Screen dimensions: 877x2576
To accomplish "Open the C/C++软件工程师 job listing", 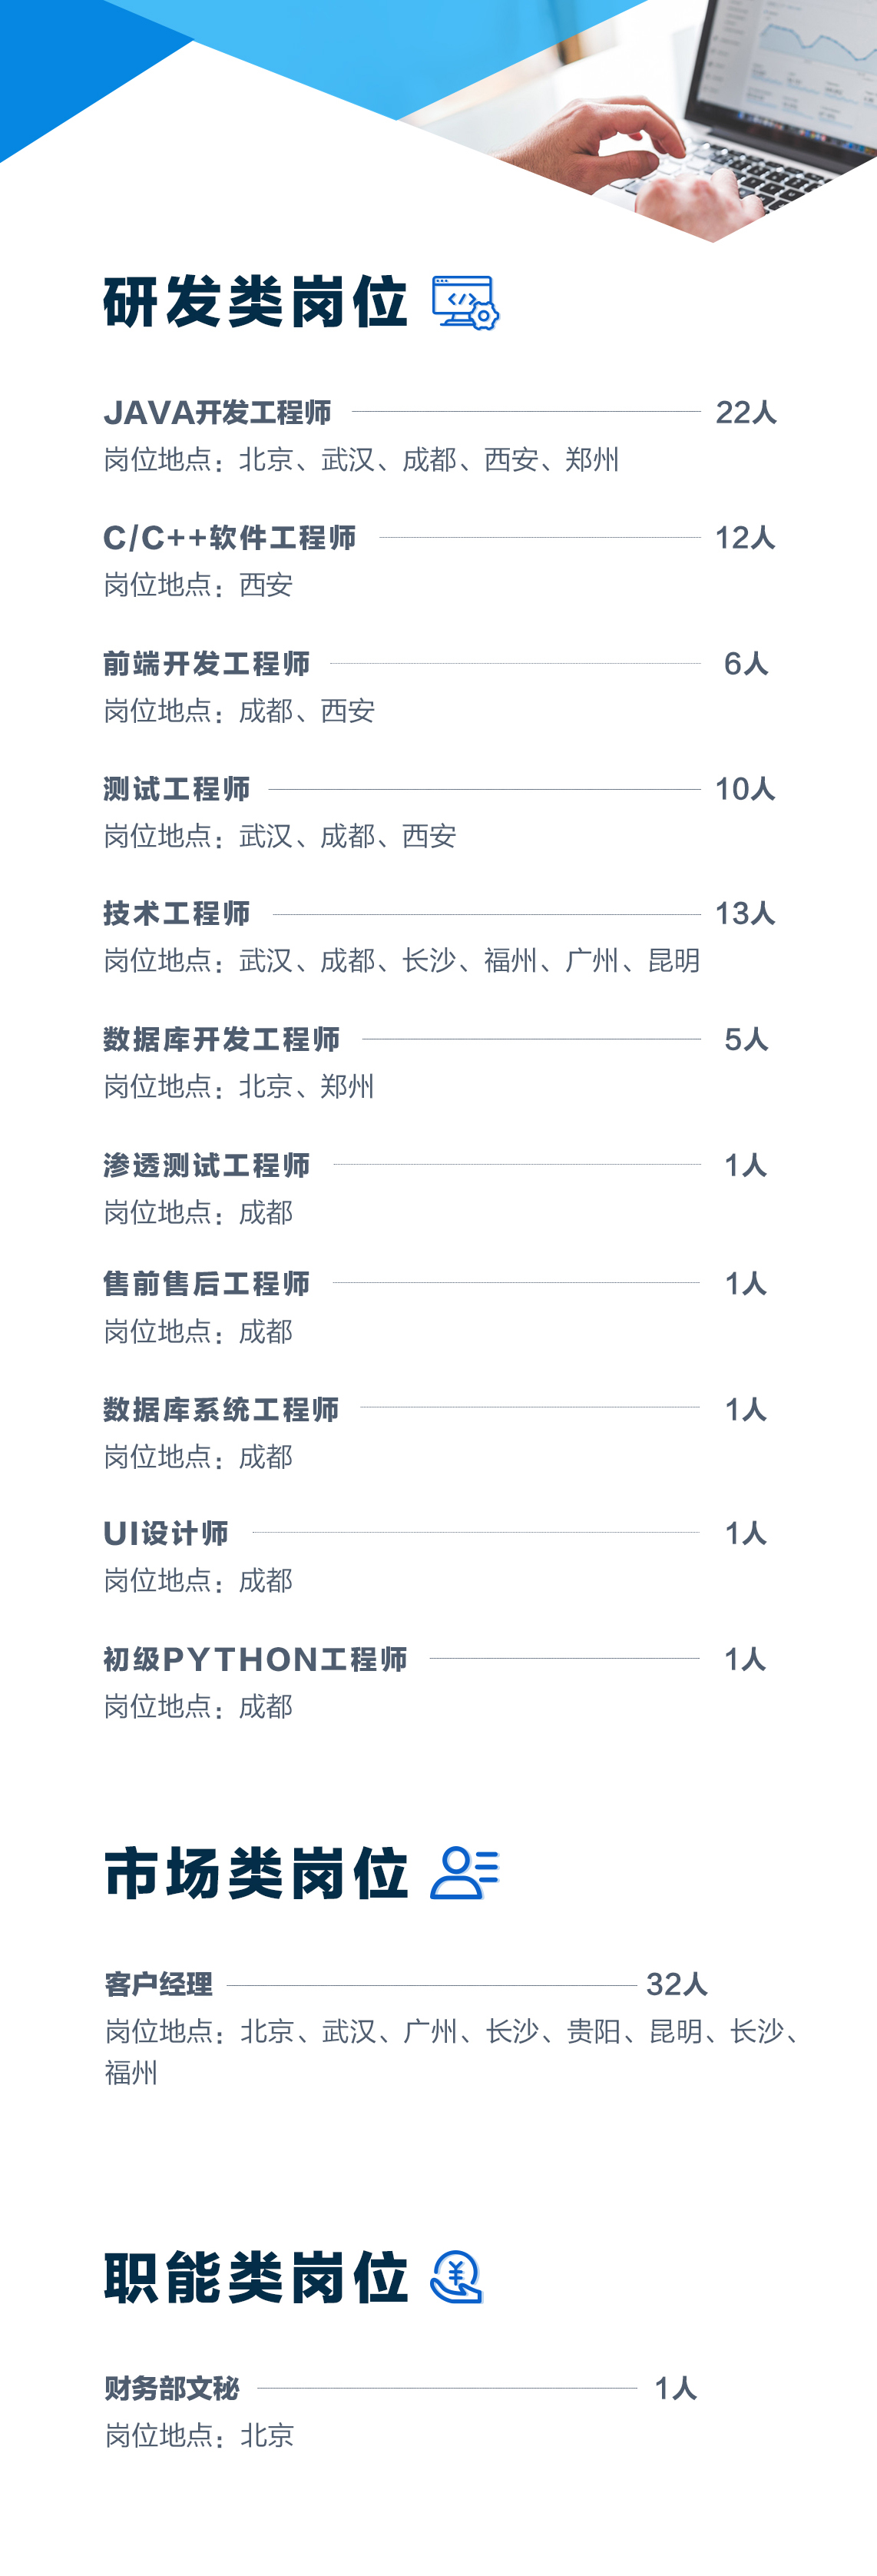I will coord(229,538).
